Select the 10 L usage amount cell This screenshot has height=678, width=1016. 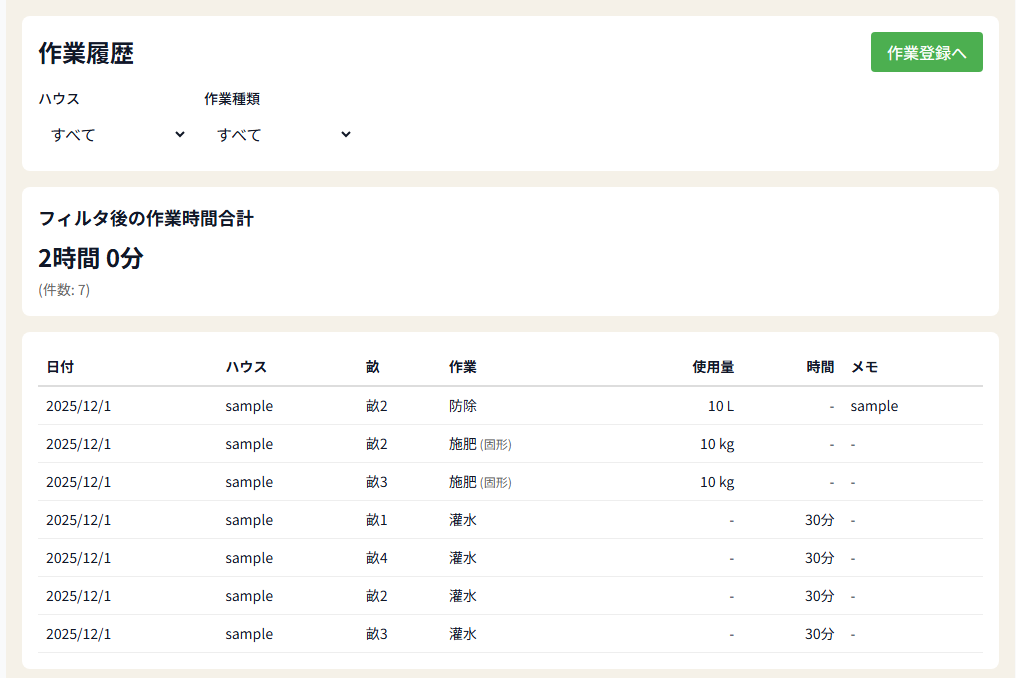click(x=720, y=406)
